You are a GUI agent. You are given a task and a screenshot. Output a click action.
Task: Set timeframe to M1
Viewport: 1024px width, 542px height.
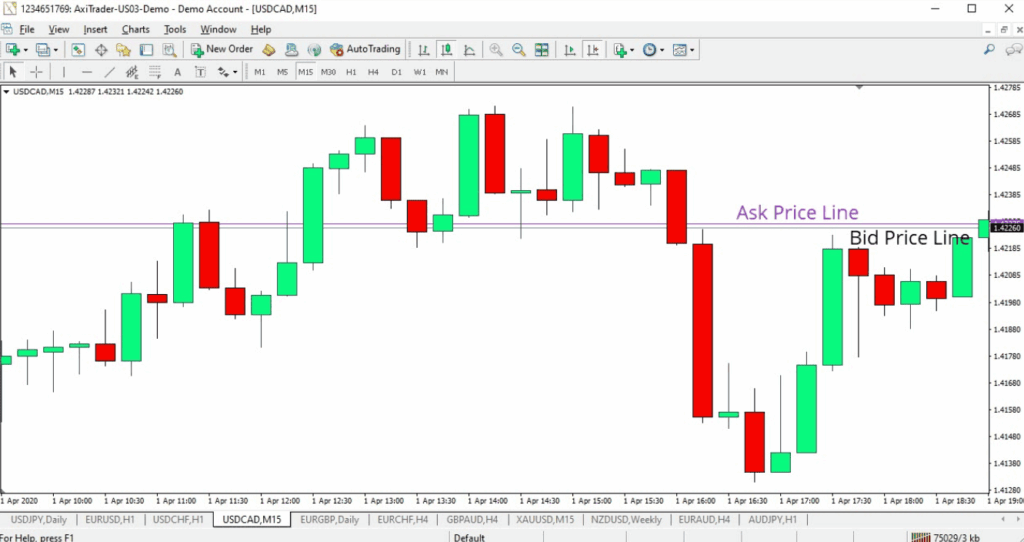[260, 72]
